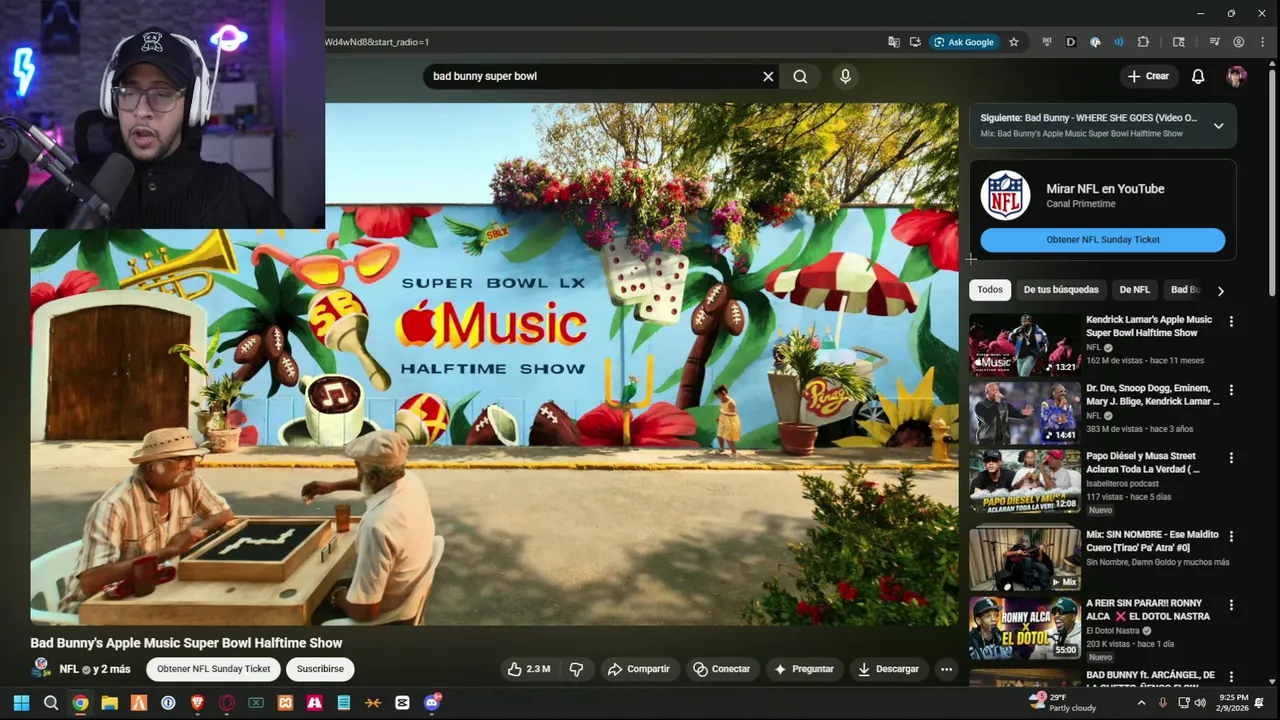The width and height of the screenshot is (1280, 720).
Task: Clear the YouTube search box with X
Action: 768,76
